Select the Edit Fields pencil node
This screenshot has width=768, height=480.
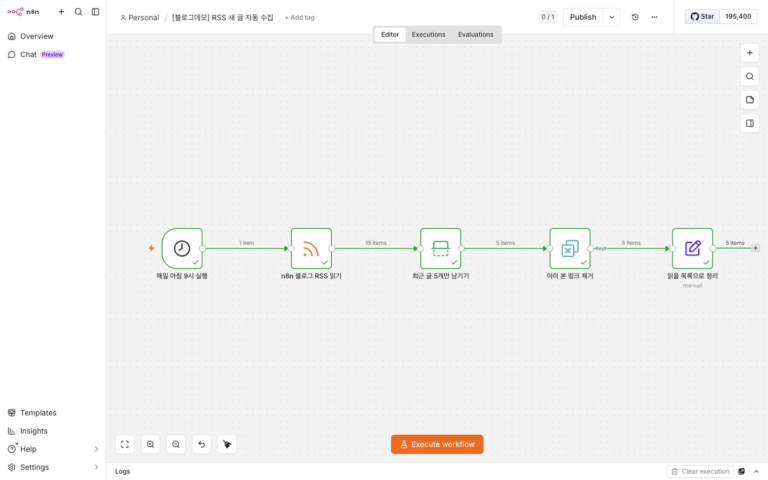tap(692, 248)
